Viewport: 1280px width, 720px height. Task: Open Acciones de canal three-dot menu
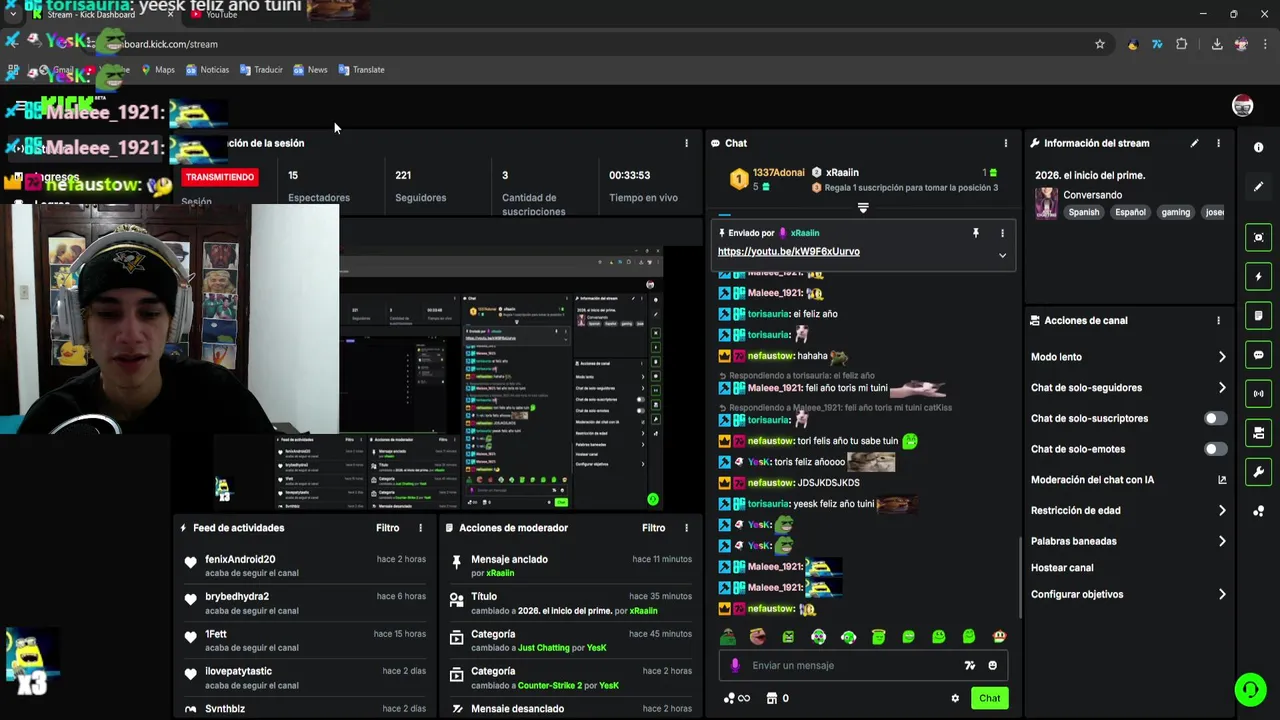pos(1218,321)
